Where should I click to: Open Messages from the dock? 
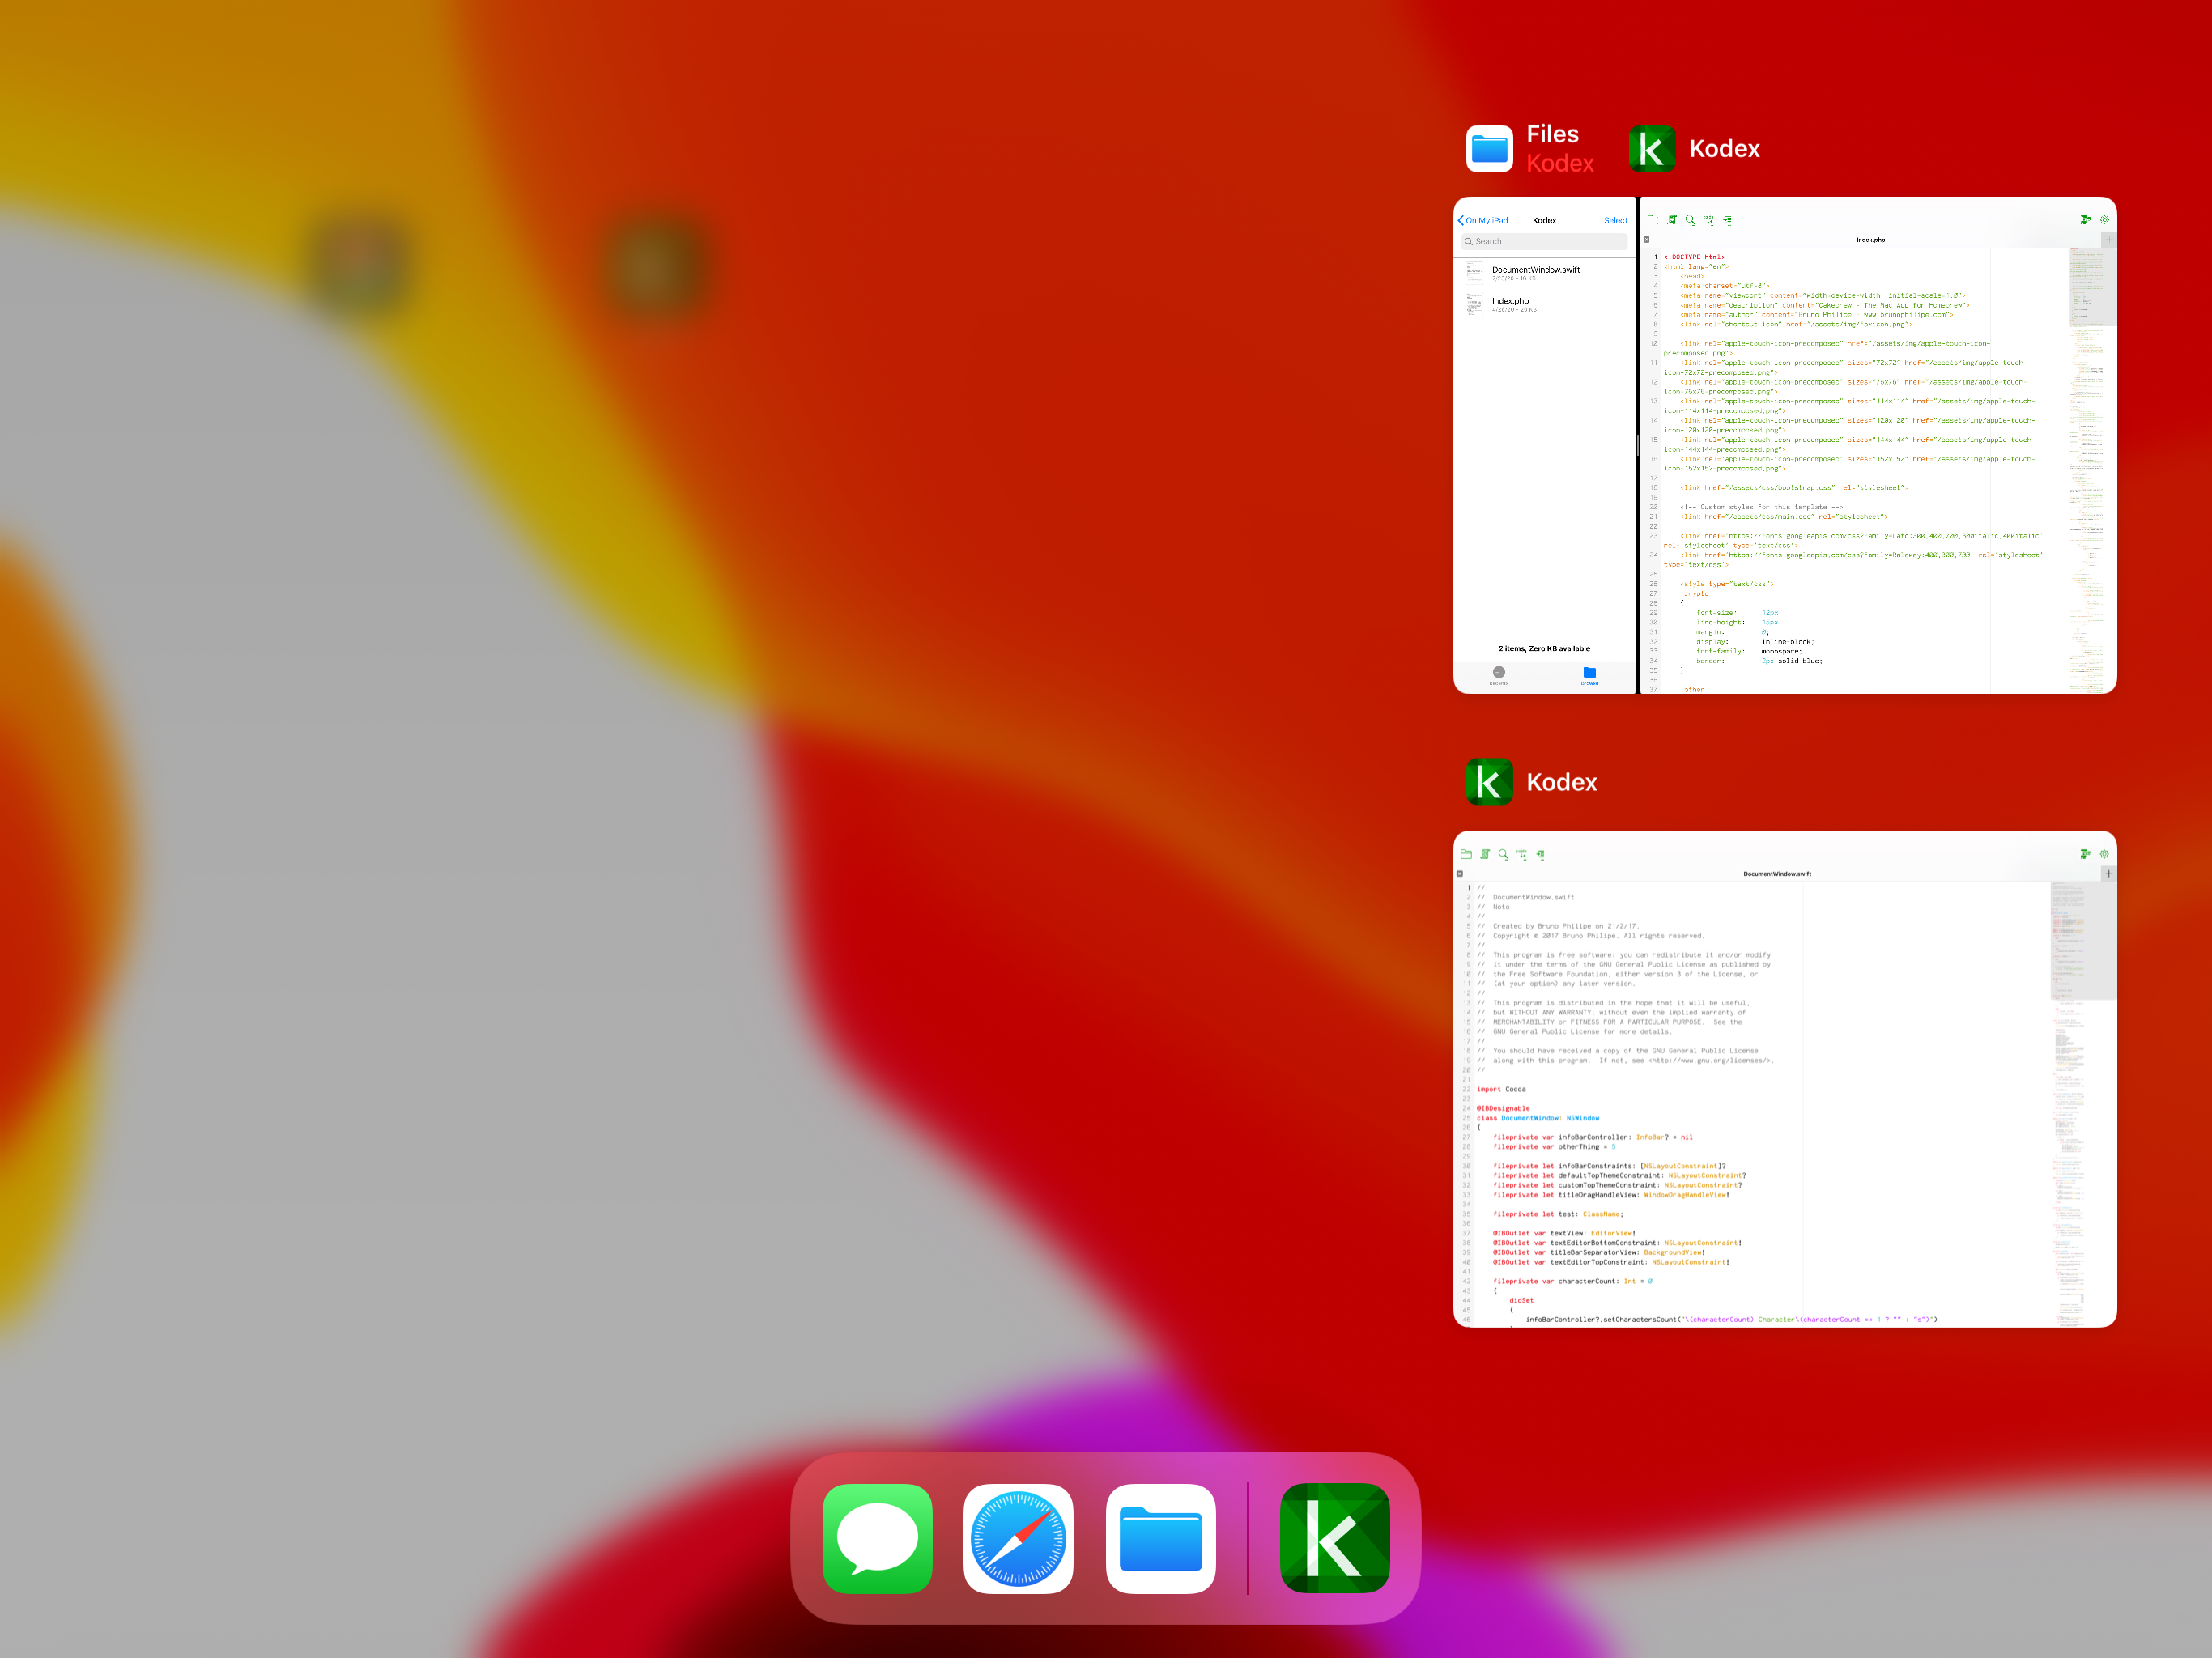(877, 1538)
